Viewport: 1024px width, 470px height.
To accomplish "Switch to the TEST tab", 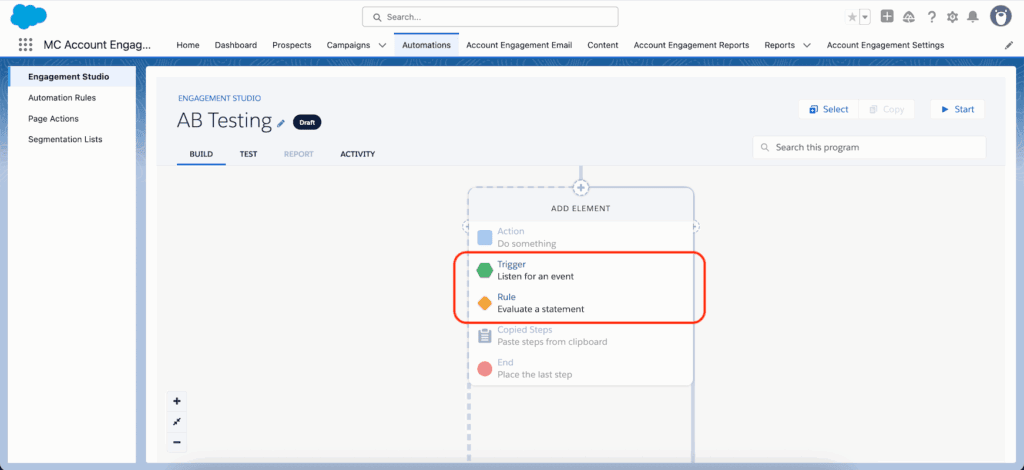I will coord(248,154).
